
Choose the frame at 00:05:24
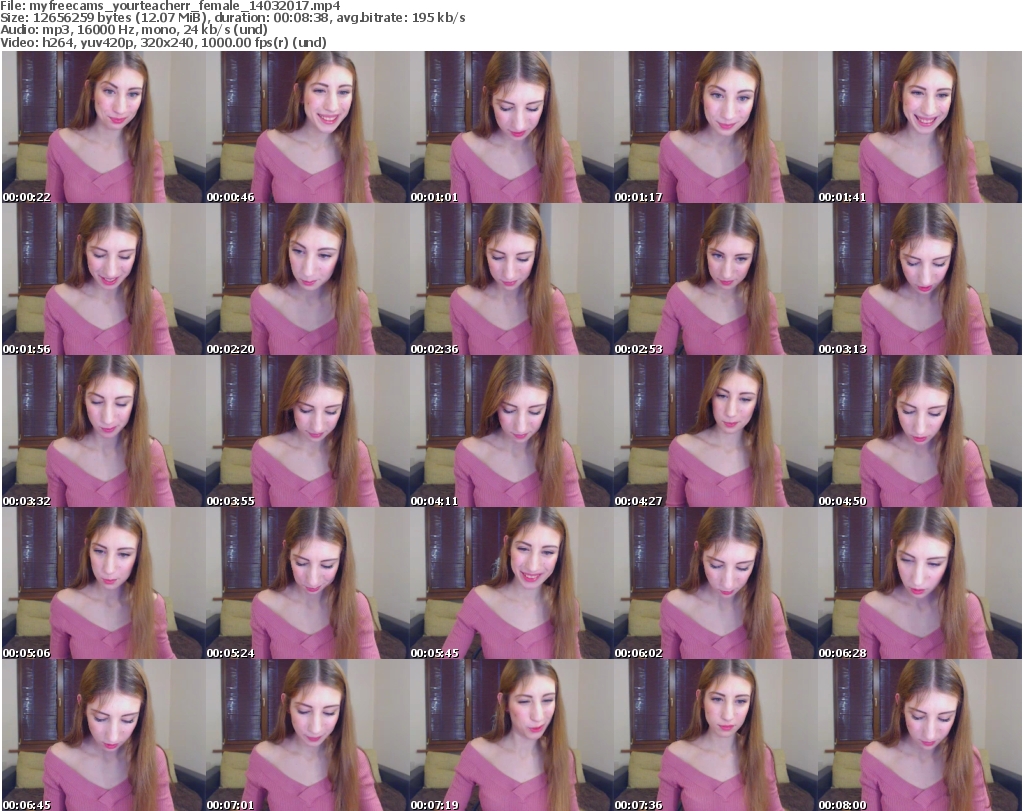point(308,583)
